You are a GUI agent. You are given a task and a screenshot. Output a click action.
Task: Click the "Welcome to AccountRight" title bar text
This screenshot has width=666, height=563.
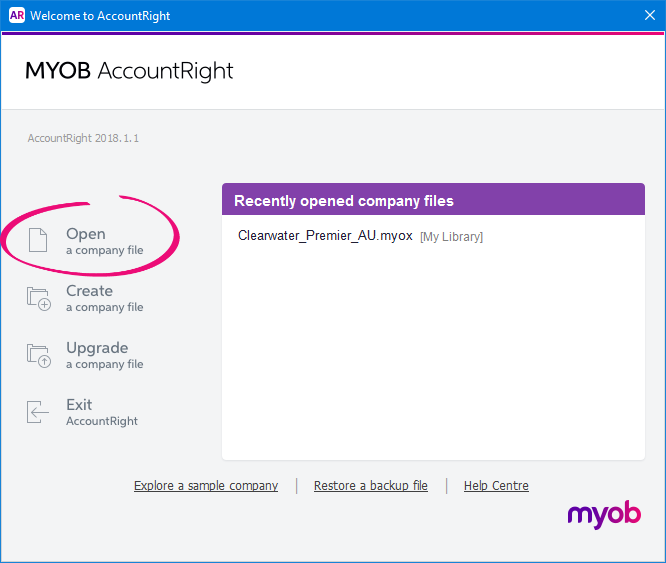point(100,16)
